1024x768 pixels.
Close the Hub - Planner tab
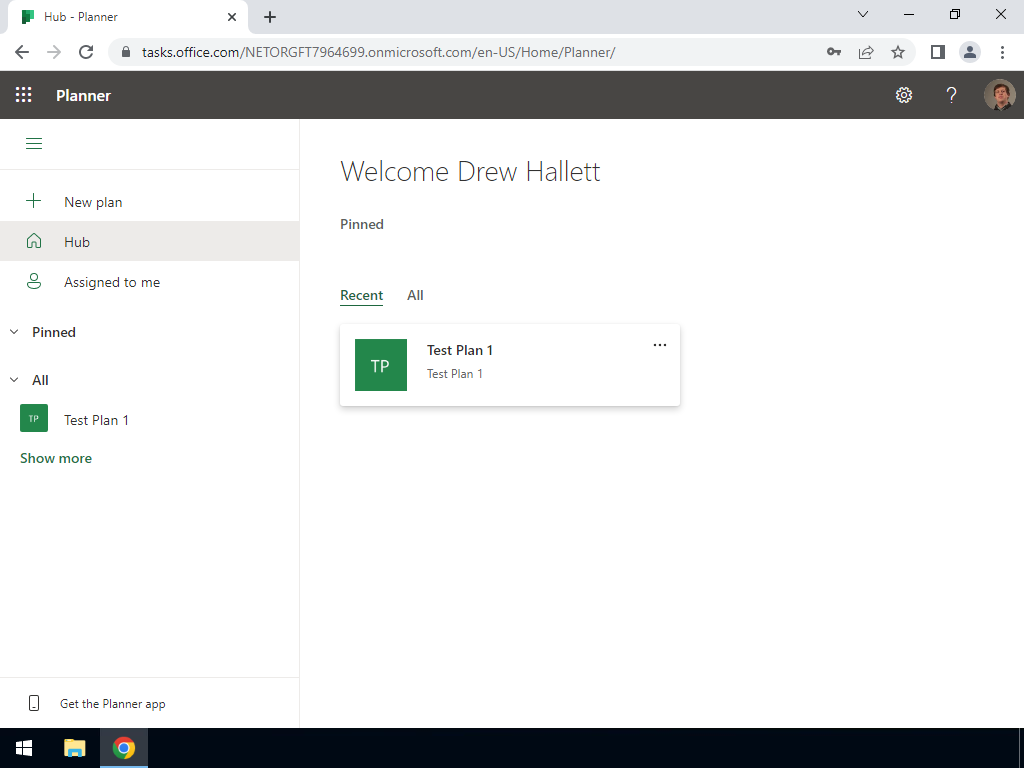tap(232, 17)
